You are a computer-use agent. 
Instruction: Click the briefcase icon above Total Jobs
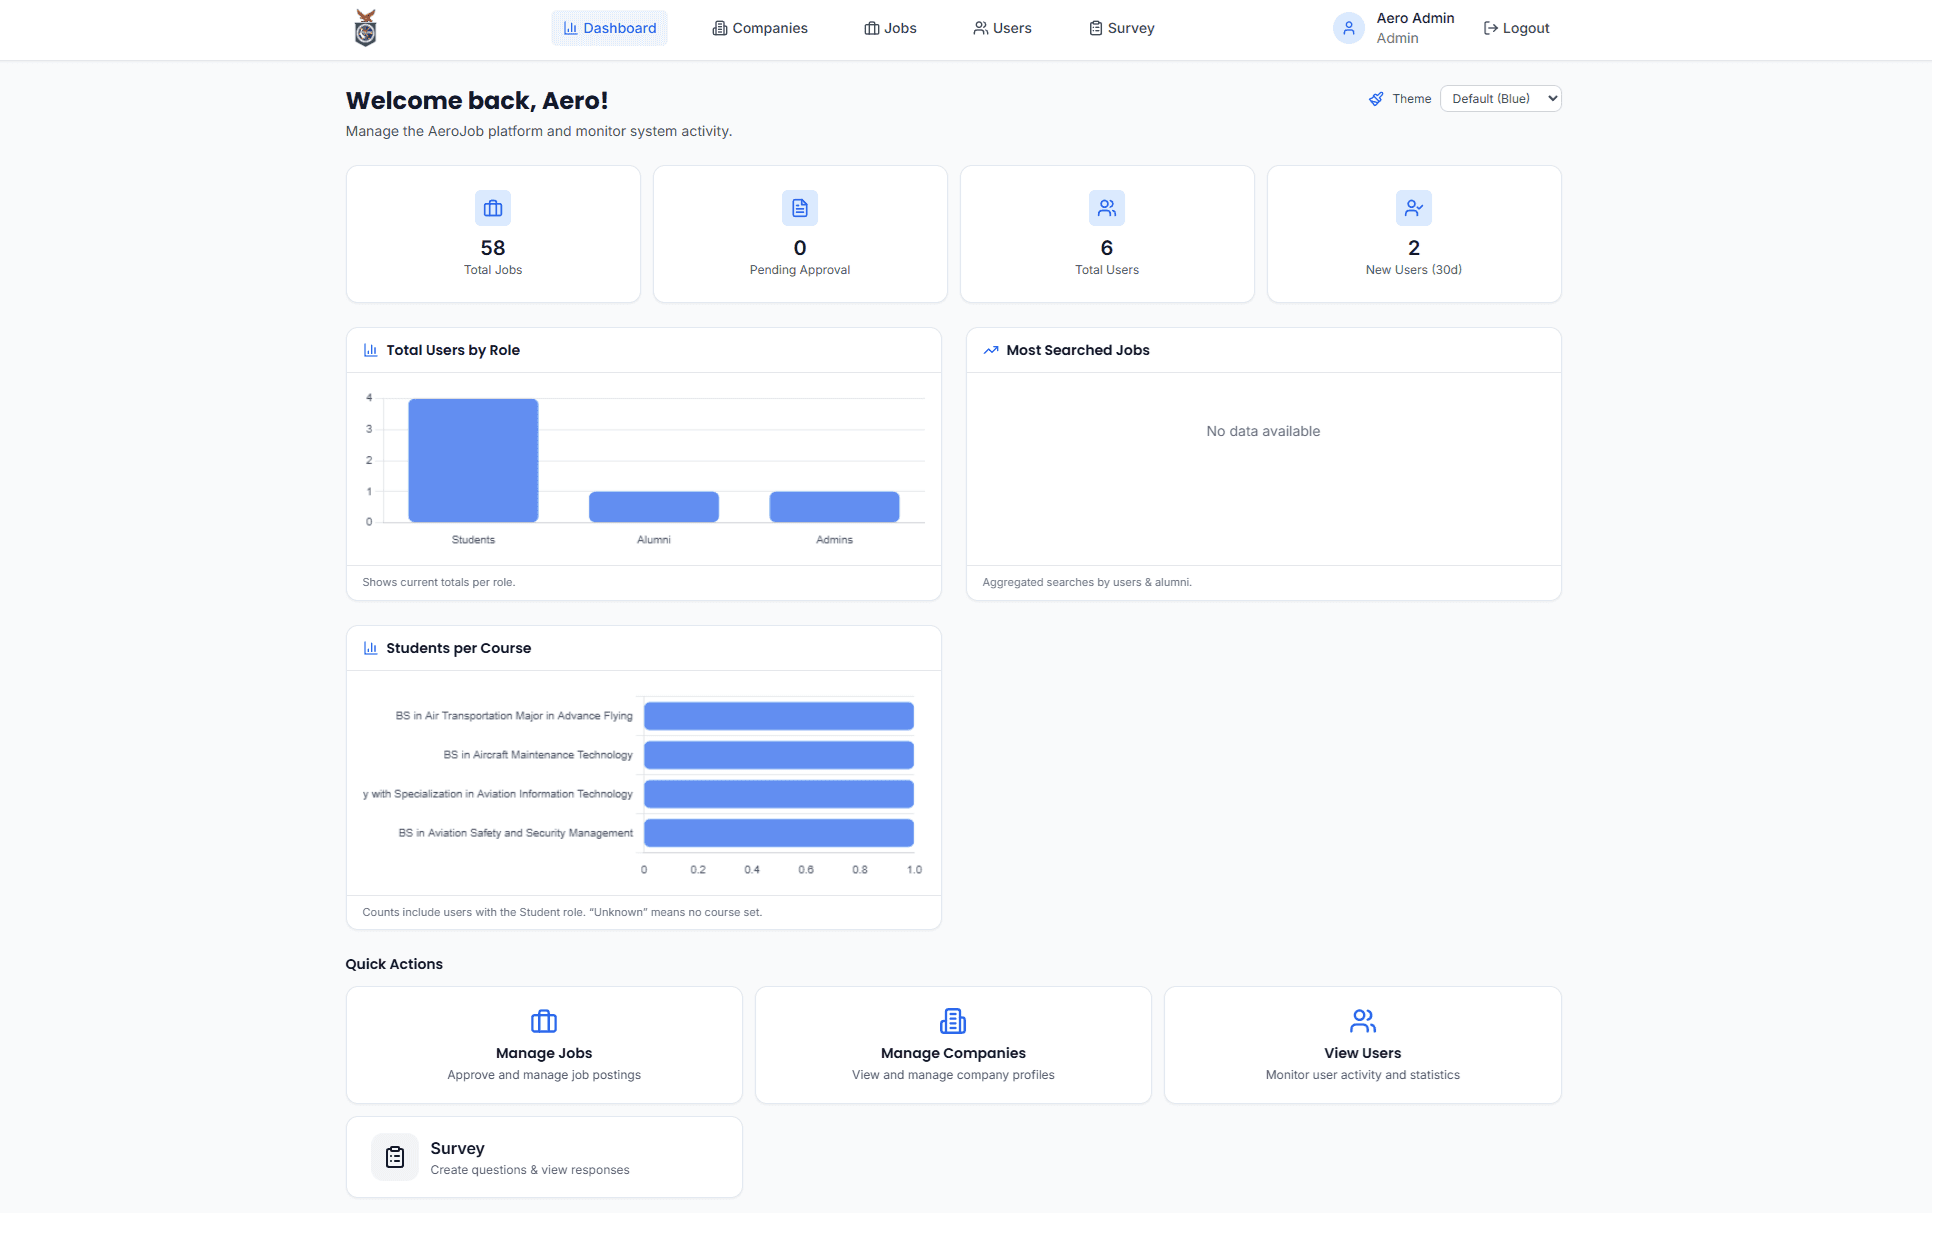[493, 208]
